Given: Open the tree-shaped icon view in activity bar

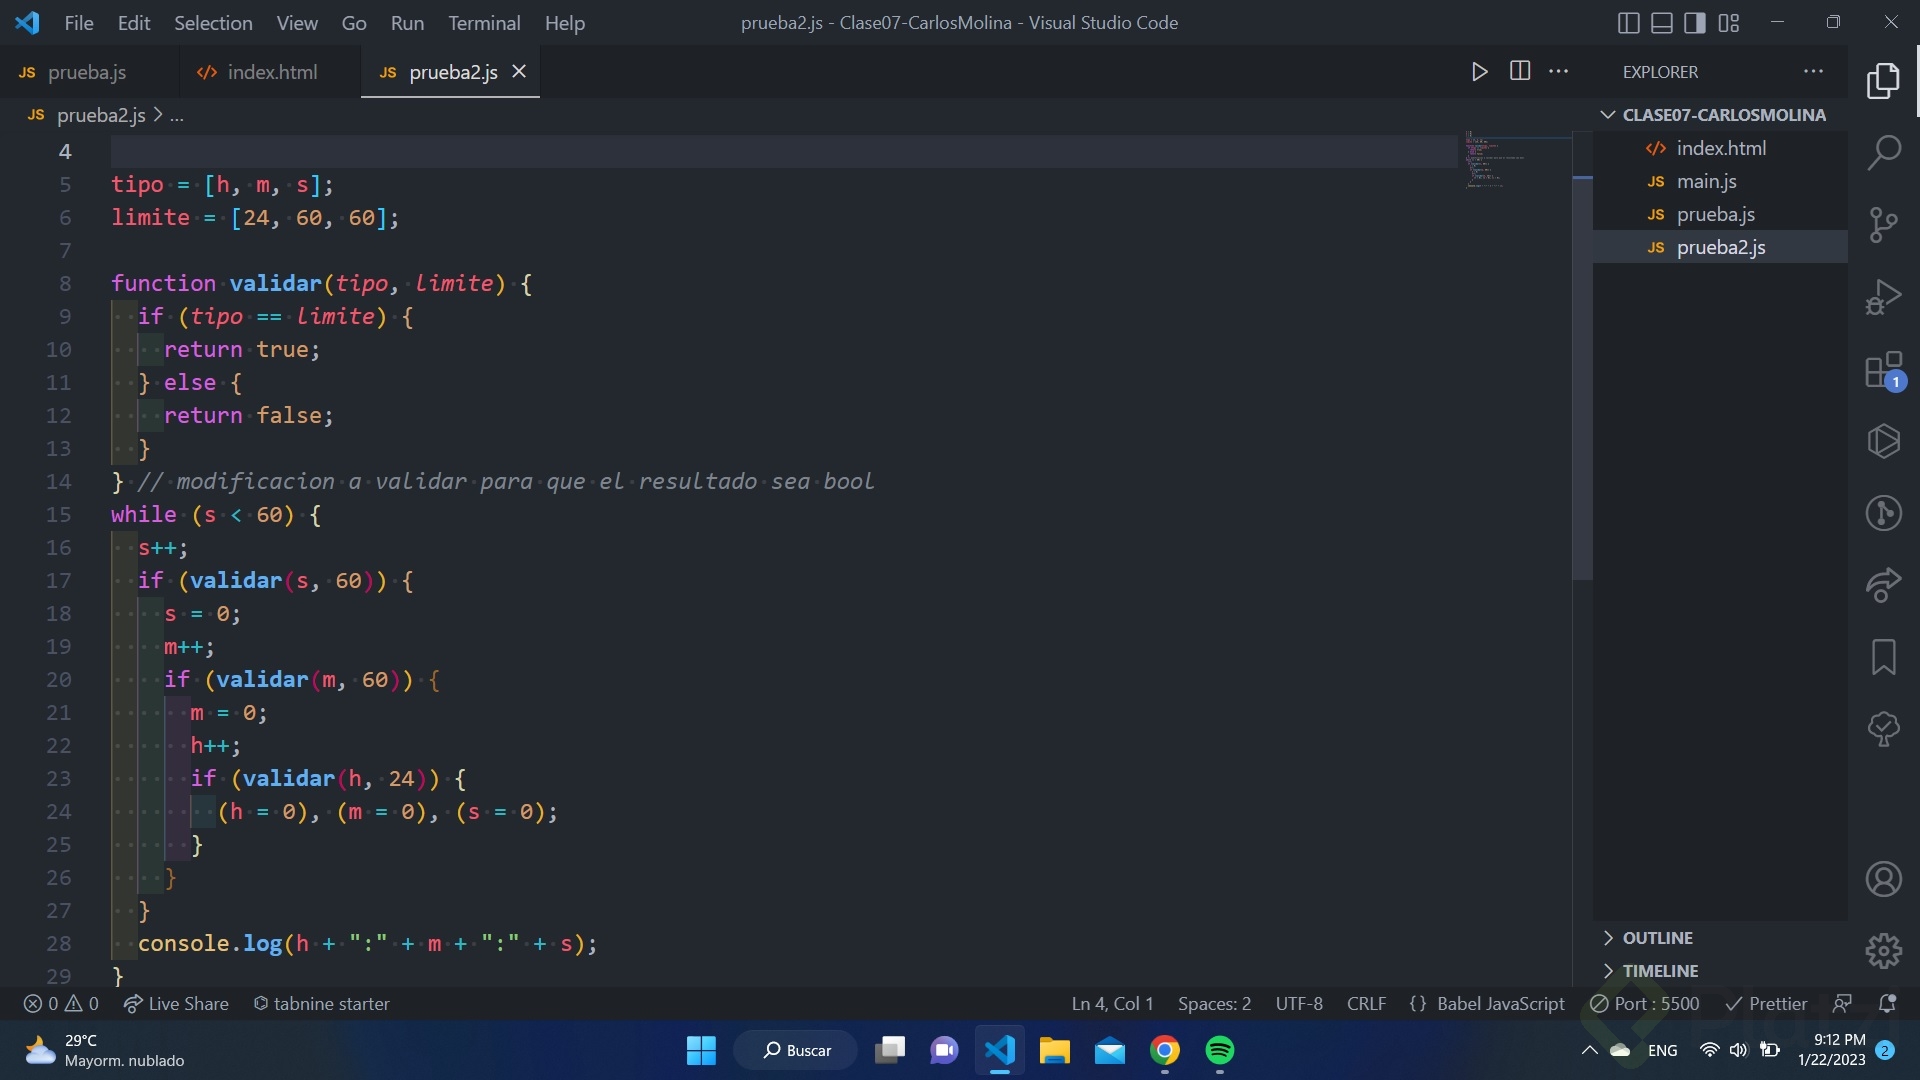Looking at the screenshot, I should click(x=1883, y=729).
